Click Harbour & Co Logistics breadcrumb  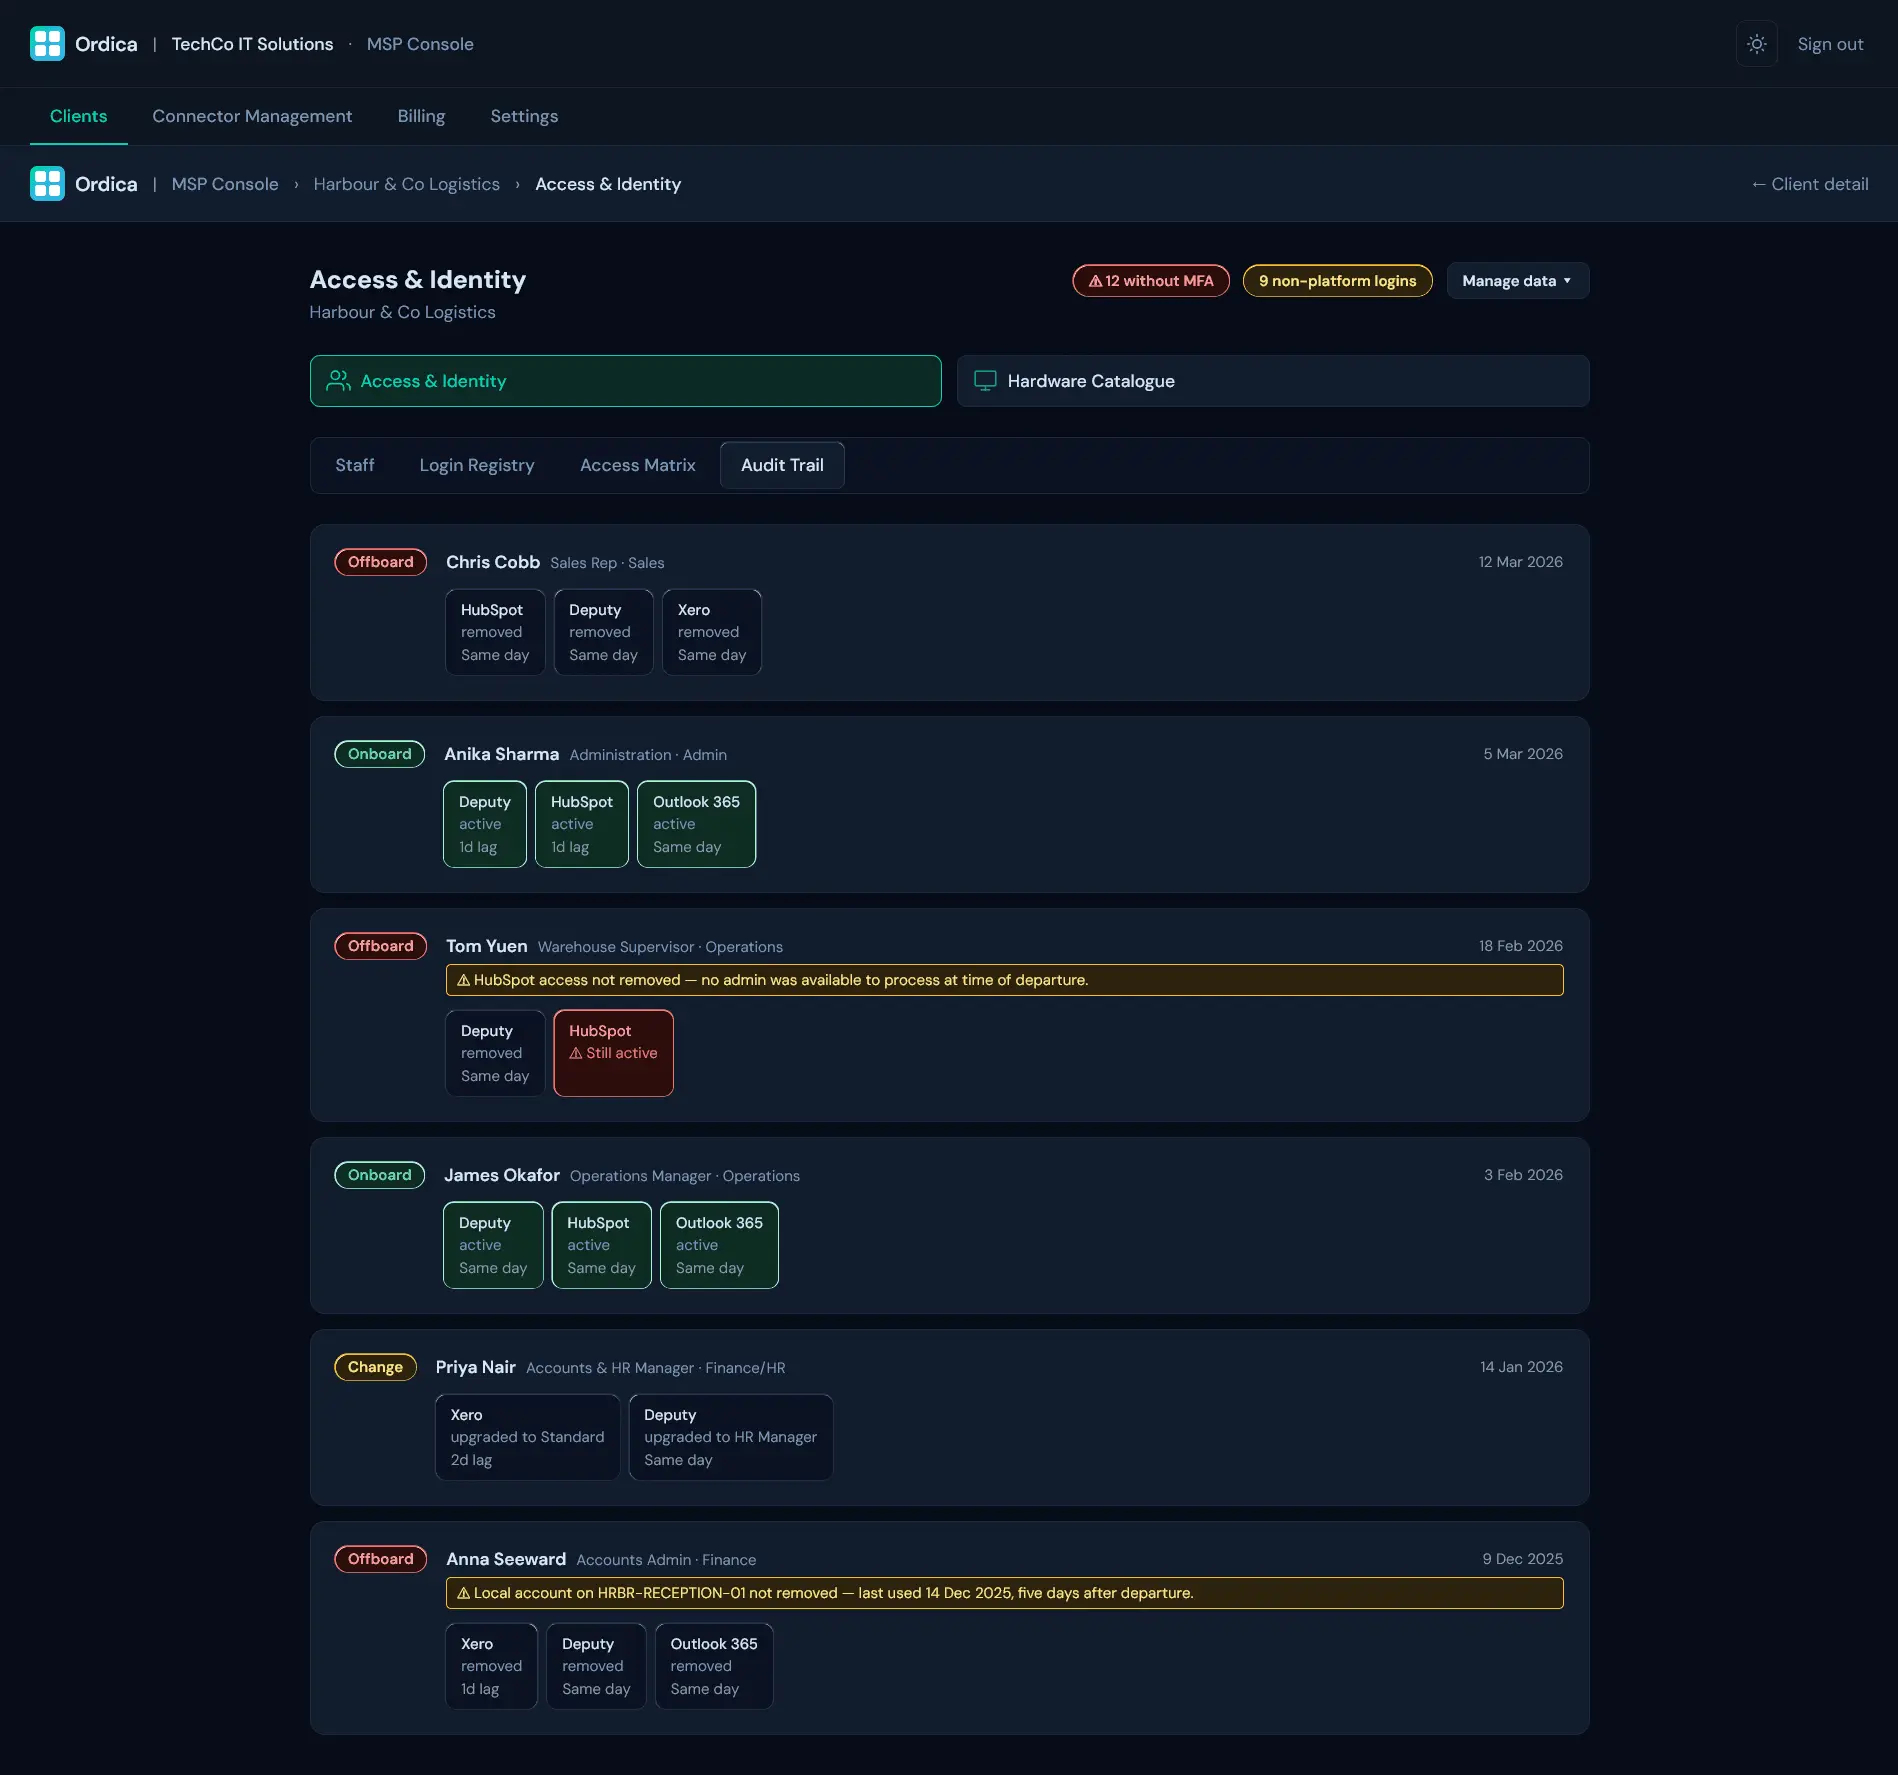pos(406,184)
